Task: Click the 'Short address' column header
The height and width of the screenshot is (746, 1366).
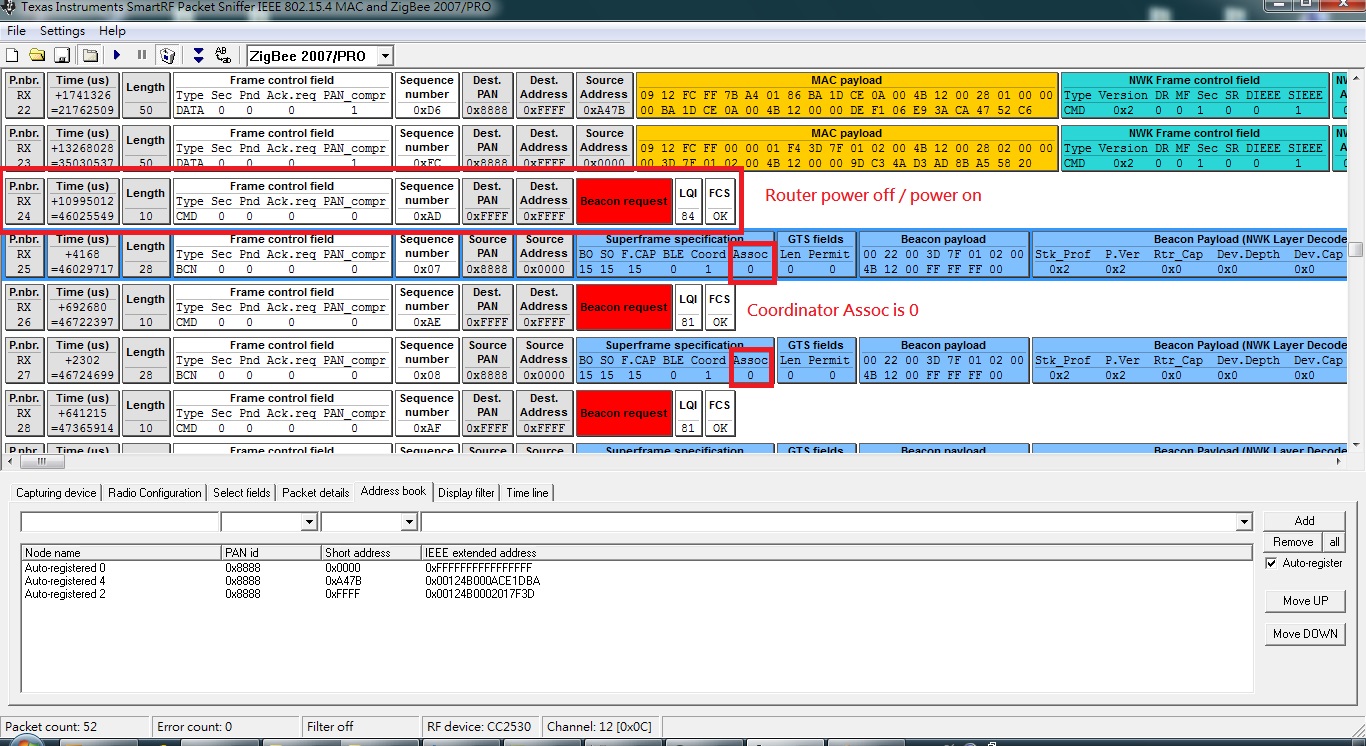Action: (372, 553)
